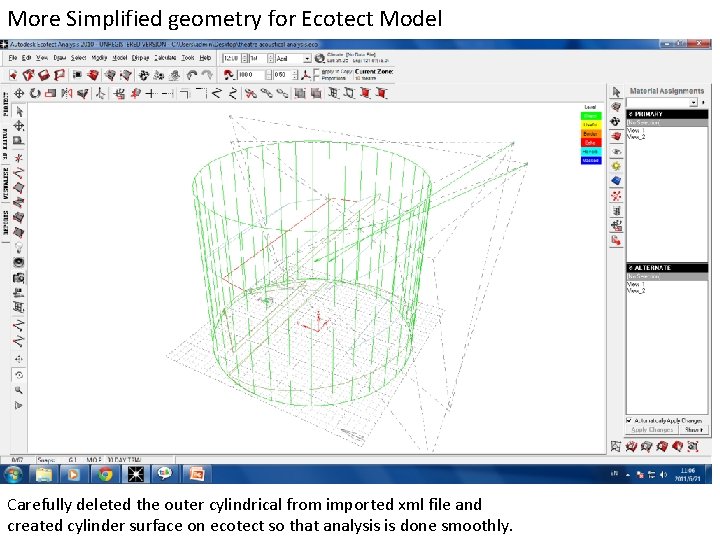This screenshot has height=540, width=720.
Task: Click the time input field
Action: tap(231, 59)
